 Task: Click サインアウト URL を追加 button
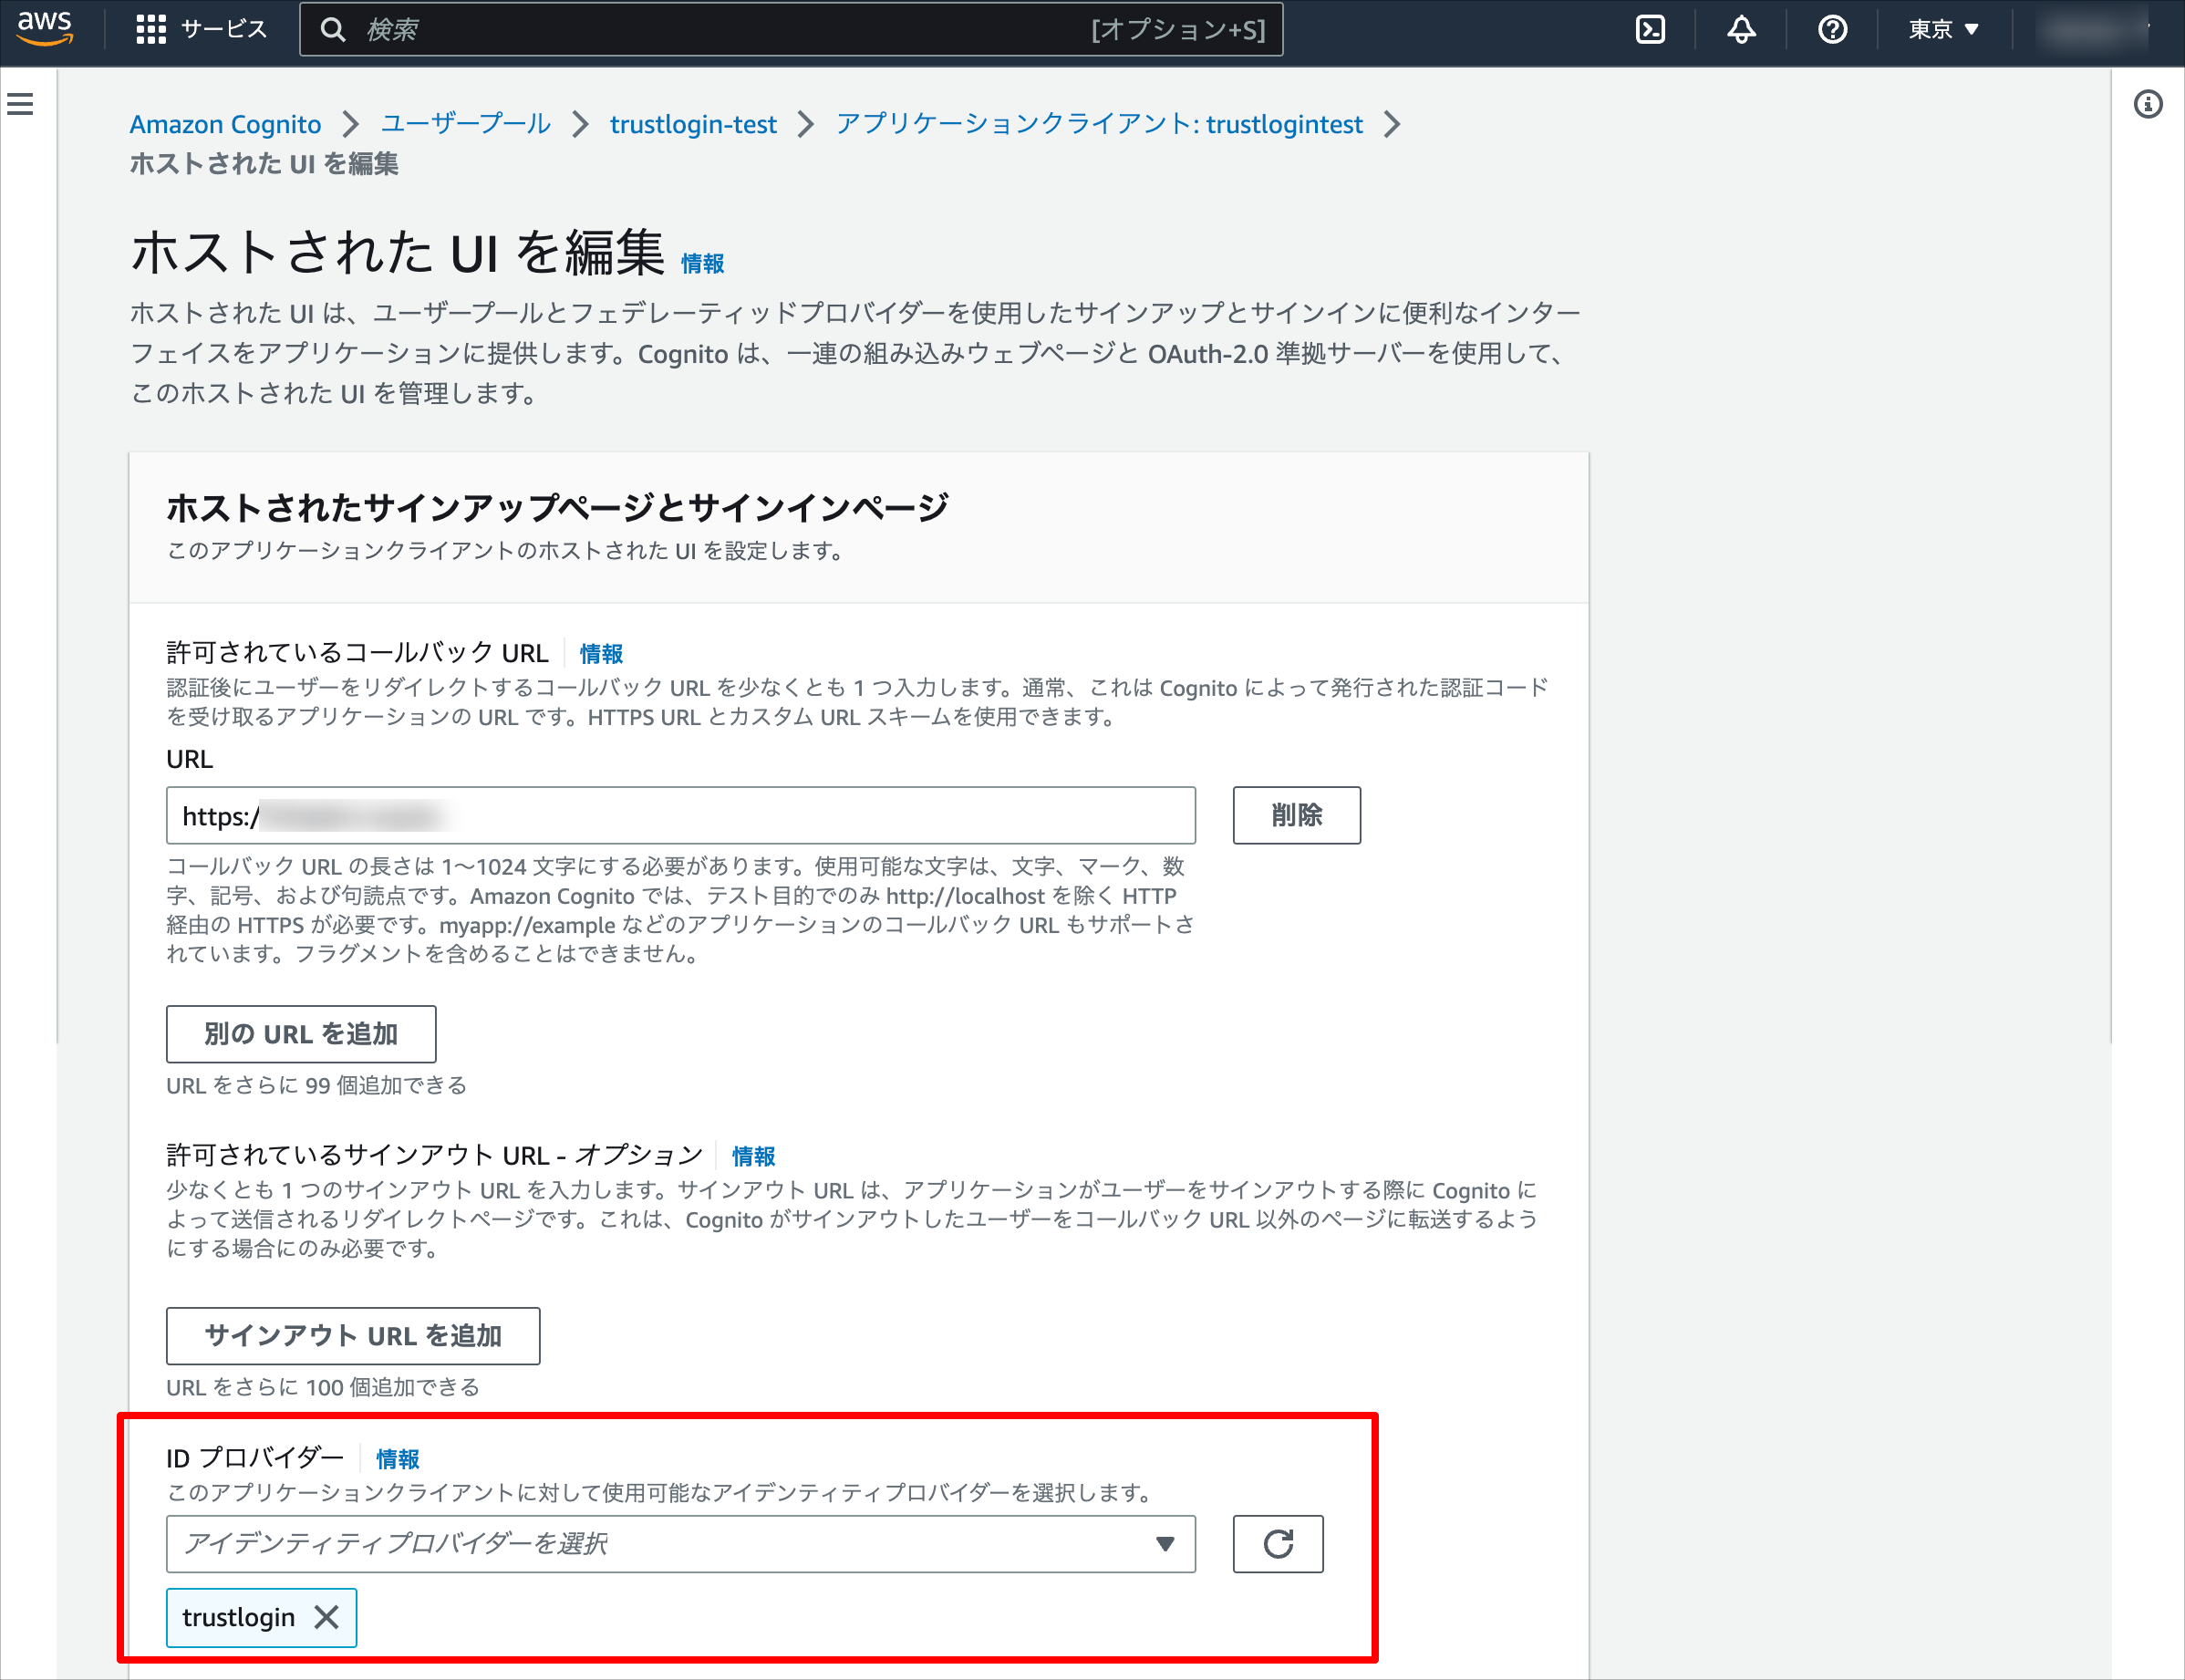pyautogui.click(x=353, y=1336)
